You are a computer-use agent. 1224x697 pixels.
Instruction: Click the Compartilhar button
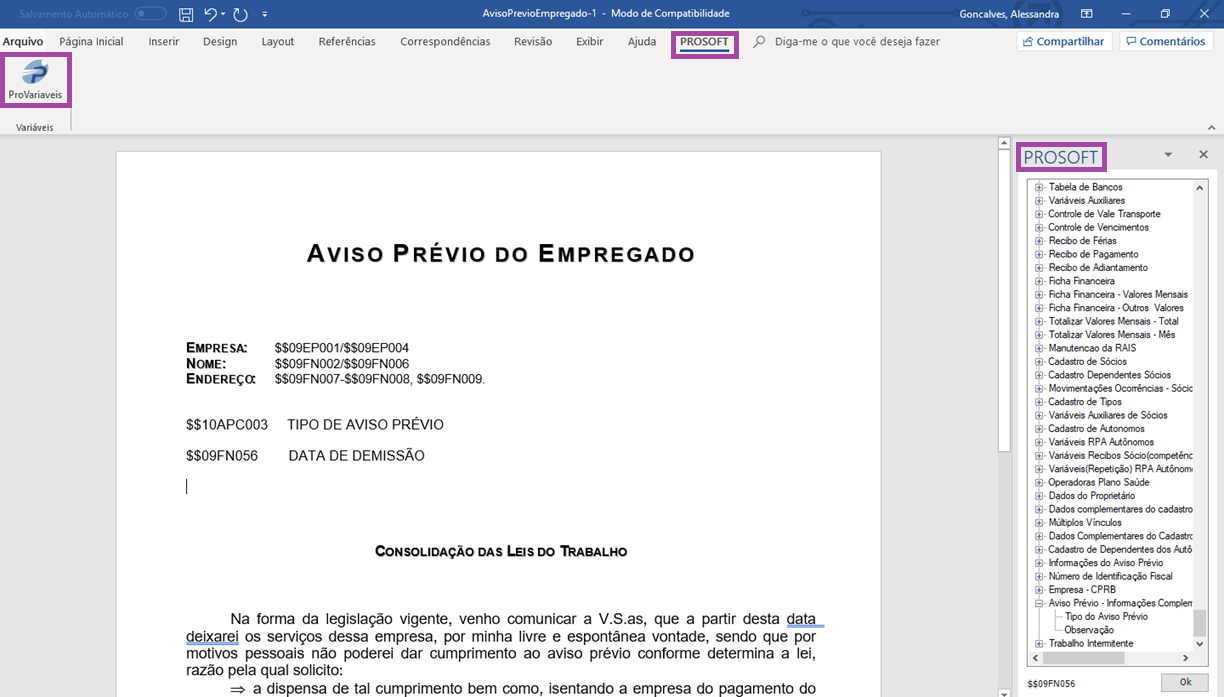[x=1064, y=40]
